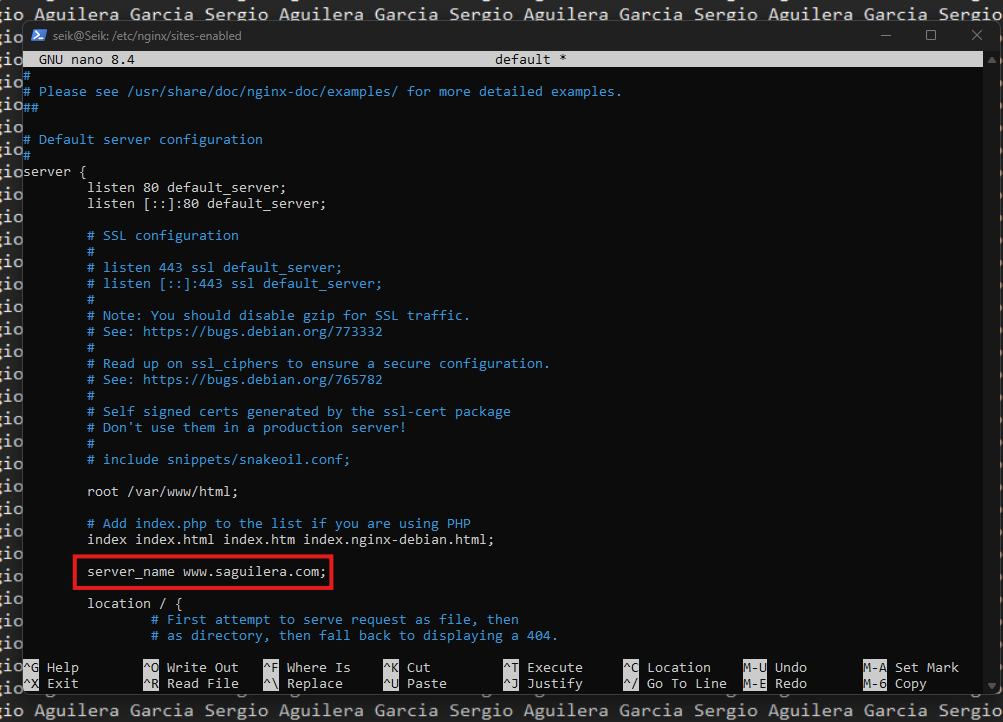Viewport: 1003px width, 722px height.
Task: Click the bugs.debian.org/773332 URL
Action: pos(262,332)
